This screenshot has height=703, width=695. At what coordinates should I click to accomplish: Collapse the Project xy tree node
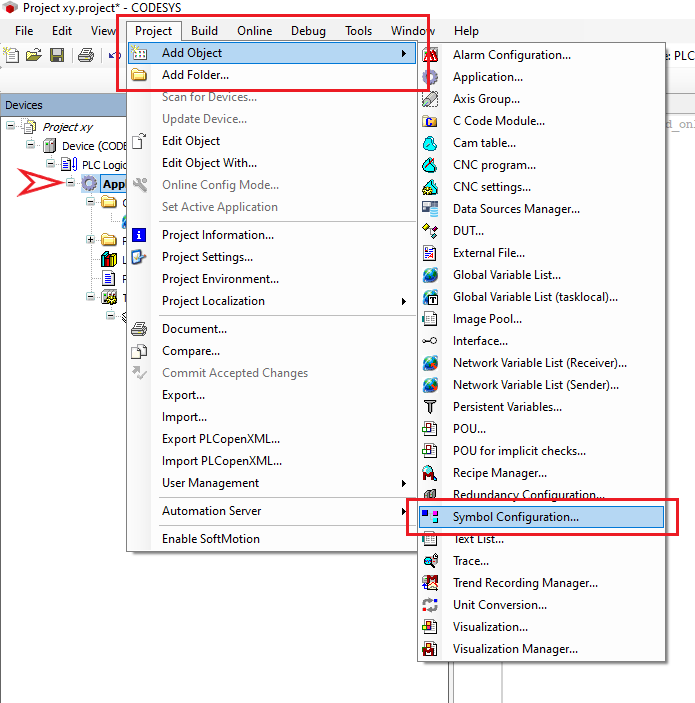pyautogui.click(x=11, y=127)
